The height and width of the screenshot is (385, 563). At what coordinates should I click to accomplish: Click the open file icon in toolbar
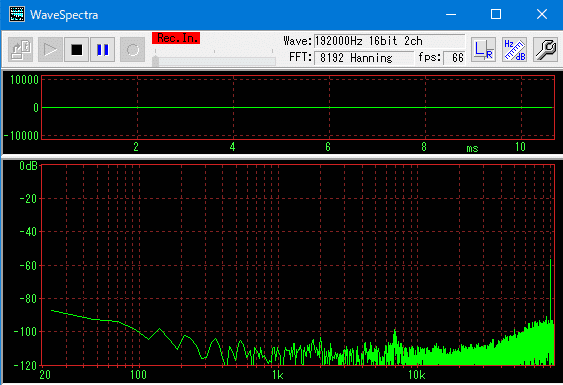point(20,50)
